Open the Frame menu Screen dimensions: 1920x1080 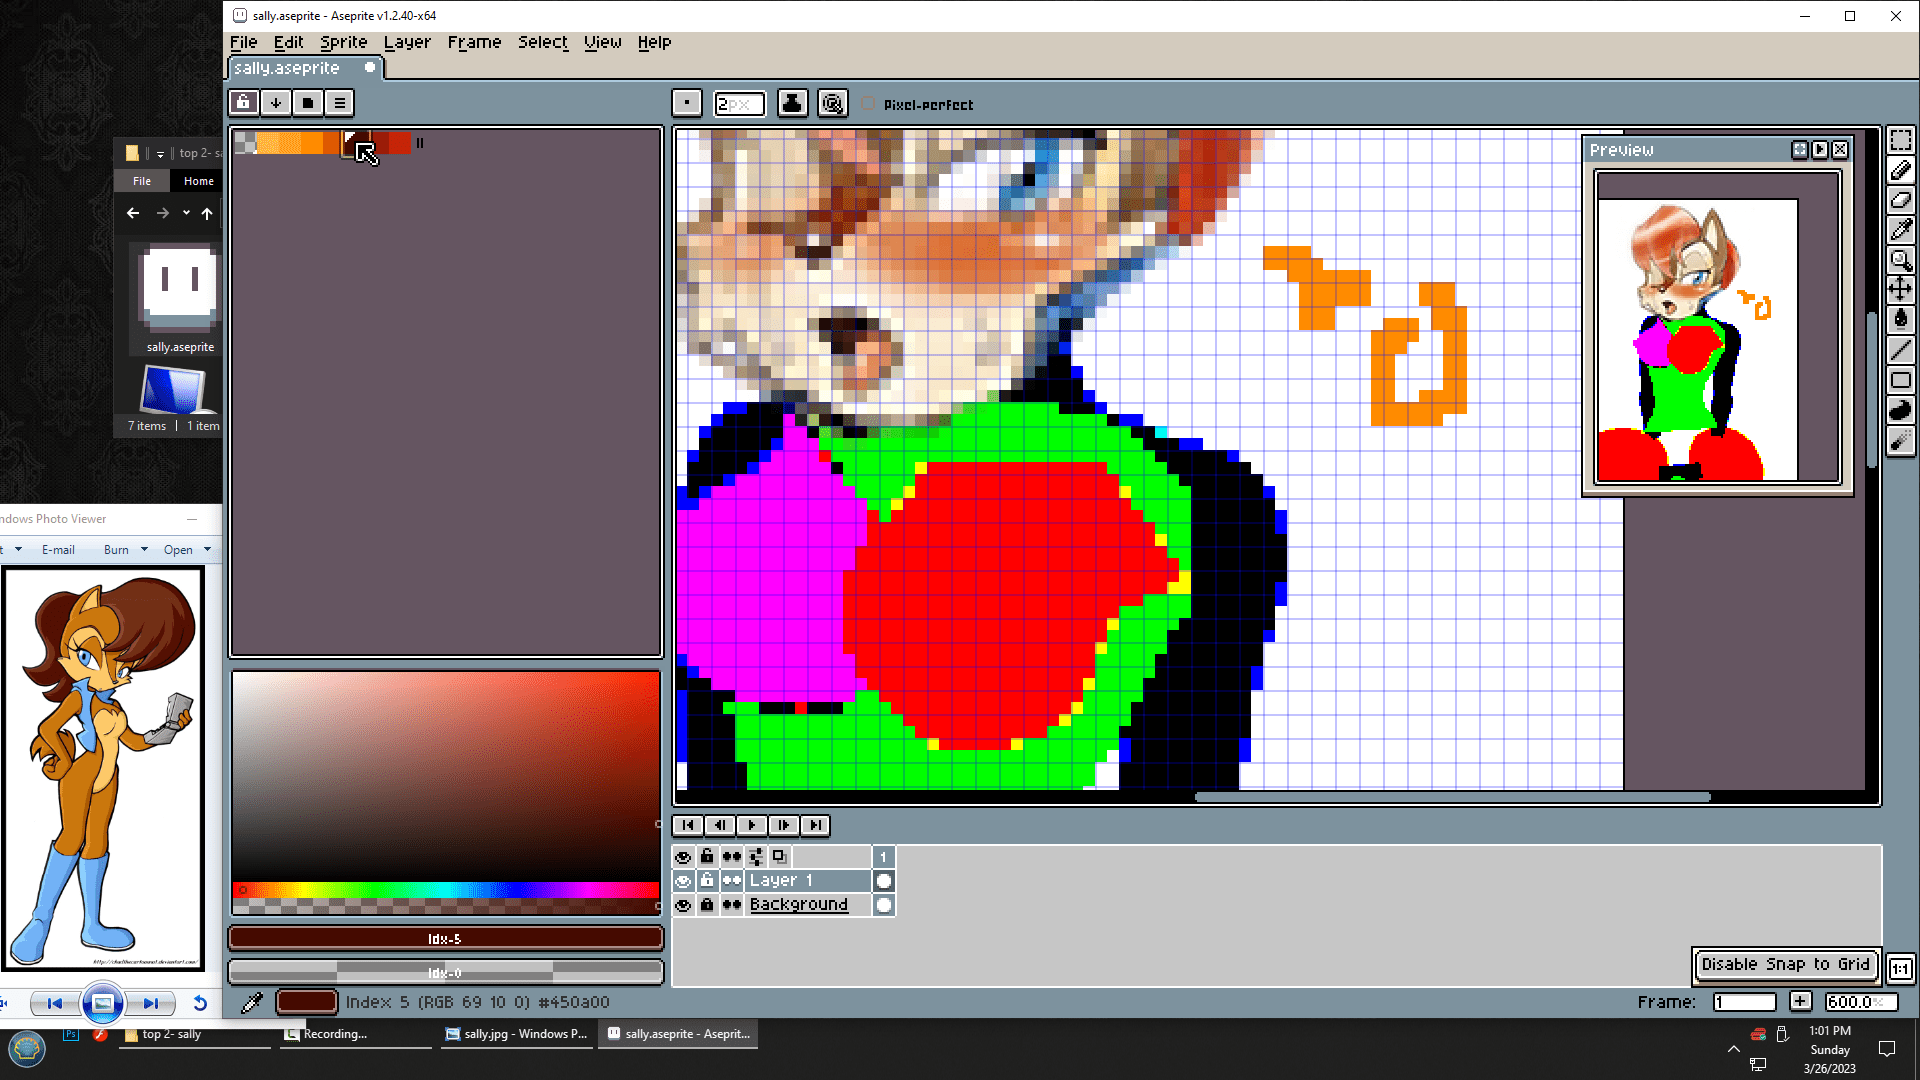pyautogui.click(x=474, y=42)
